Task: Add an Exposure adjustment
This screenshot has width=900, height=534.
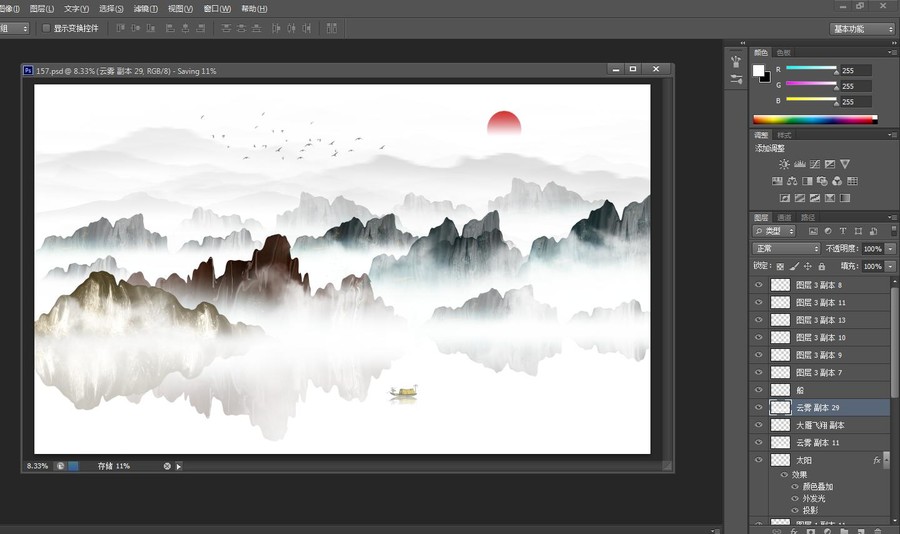Action: pos(829,164)
